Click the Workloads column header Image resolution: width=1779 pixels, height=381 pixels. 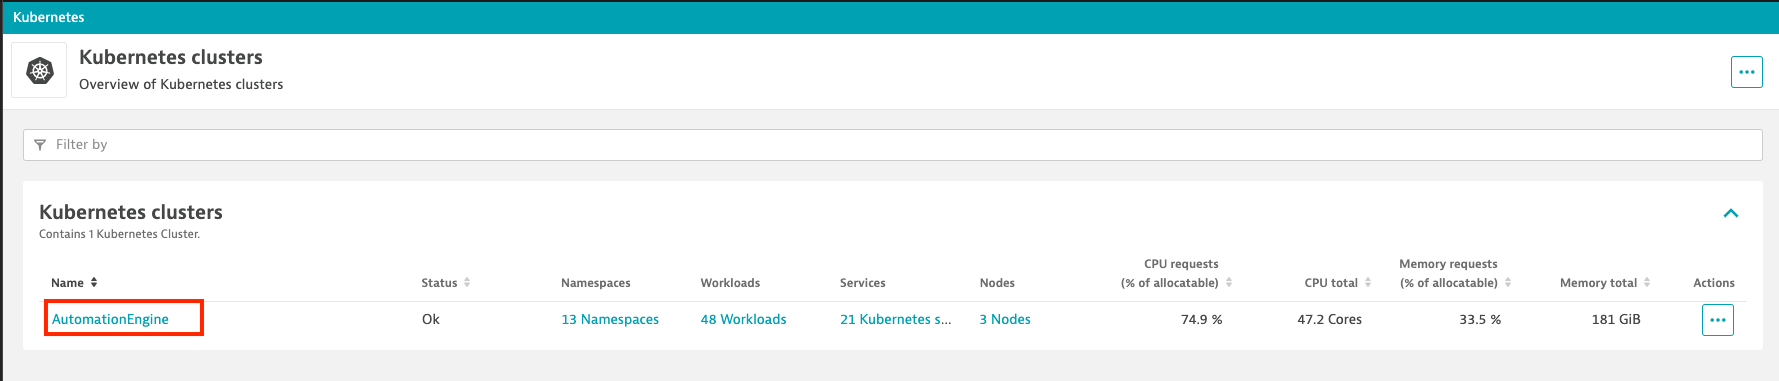(x=730, y=283)
